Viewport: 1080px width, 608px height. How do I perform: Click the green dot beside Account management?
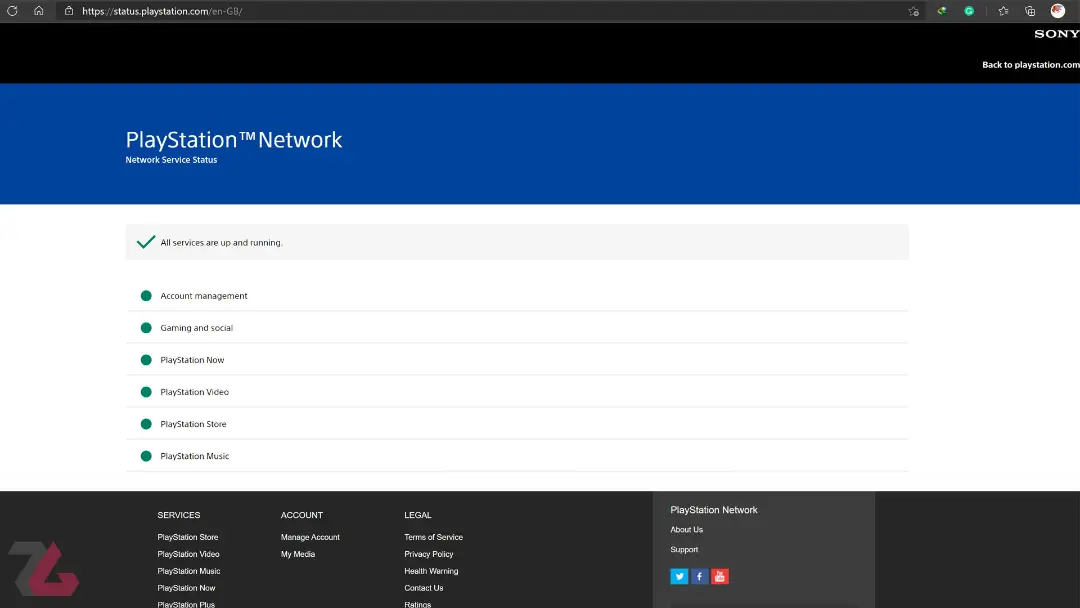146,295
